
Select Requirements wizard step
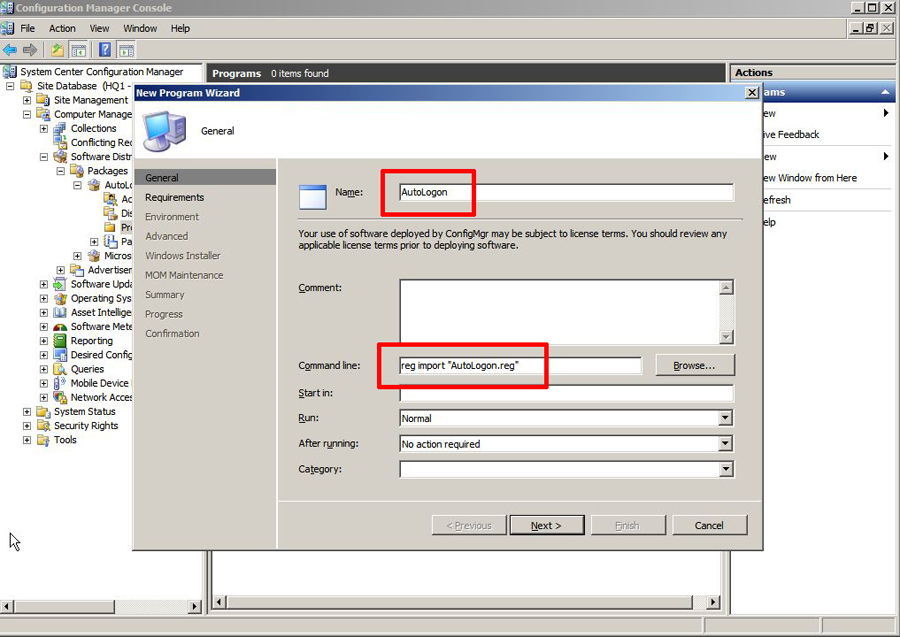174,197
